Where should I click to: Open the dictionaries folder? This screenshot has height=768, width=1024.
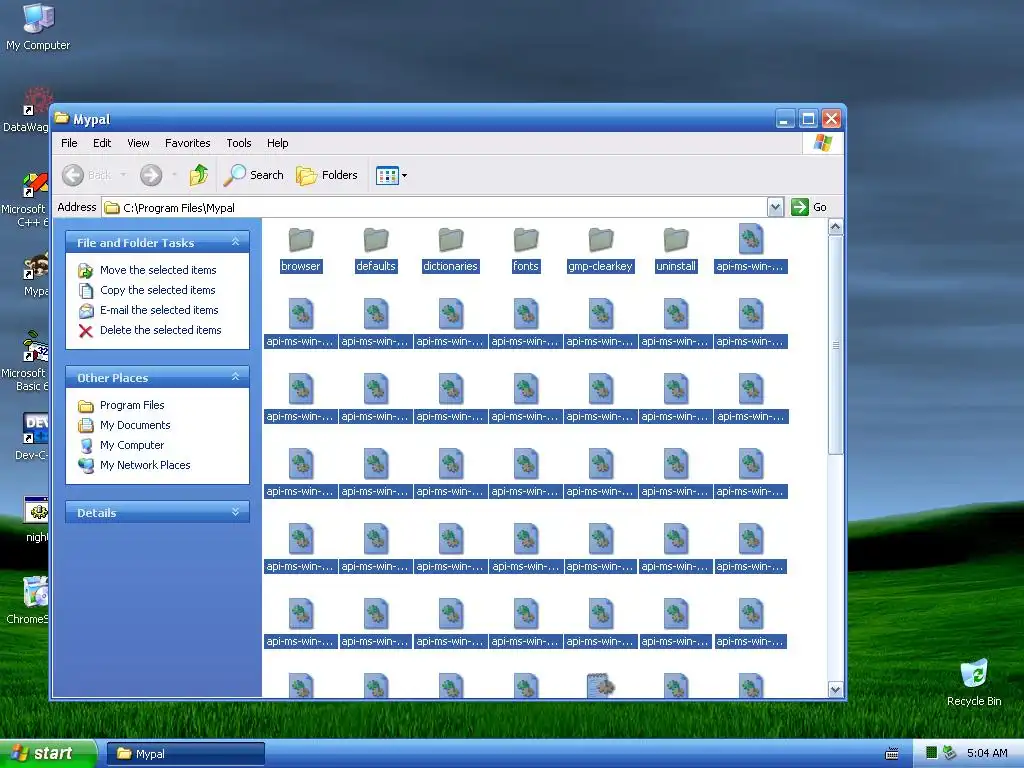coord(450,249)
